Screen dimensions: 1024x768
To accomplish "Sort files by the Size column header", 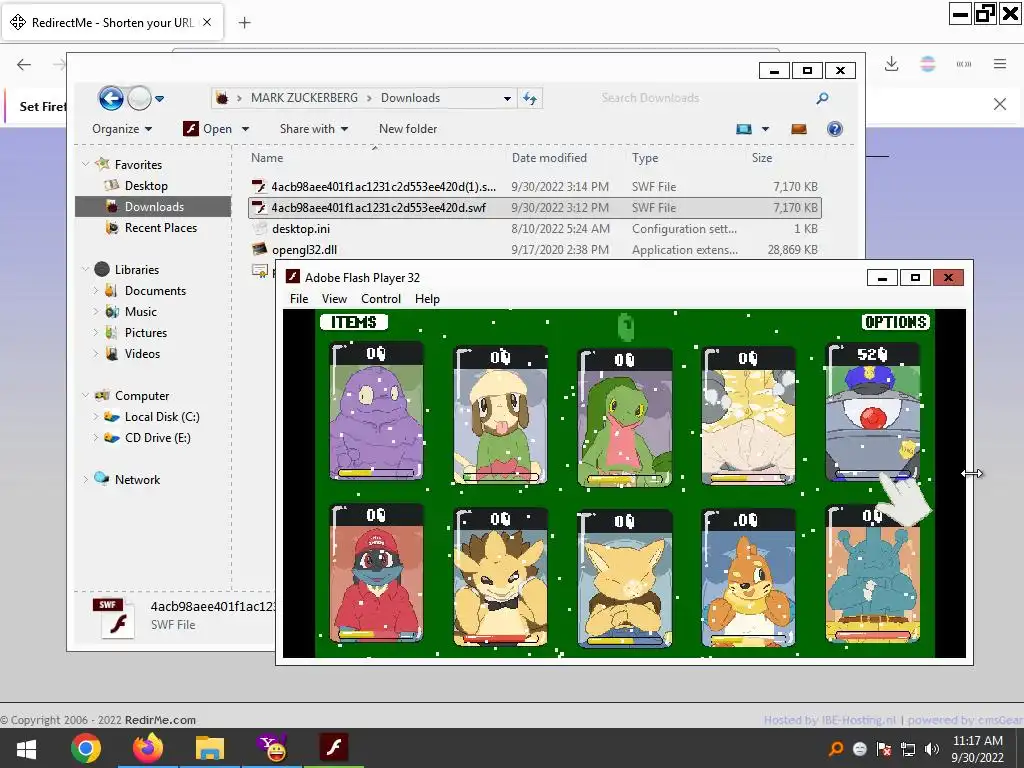I will coord(761,157).
